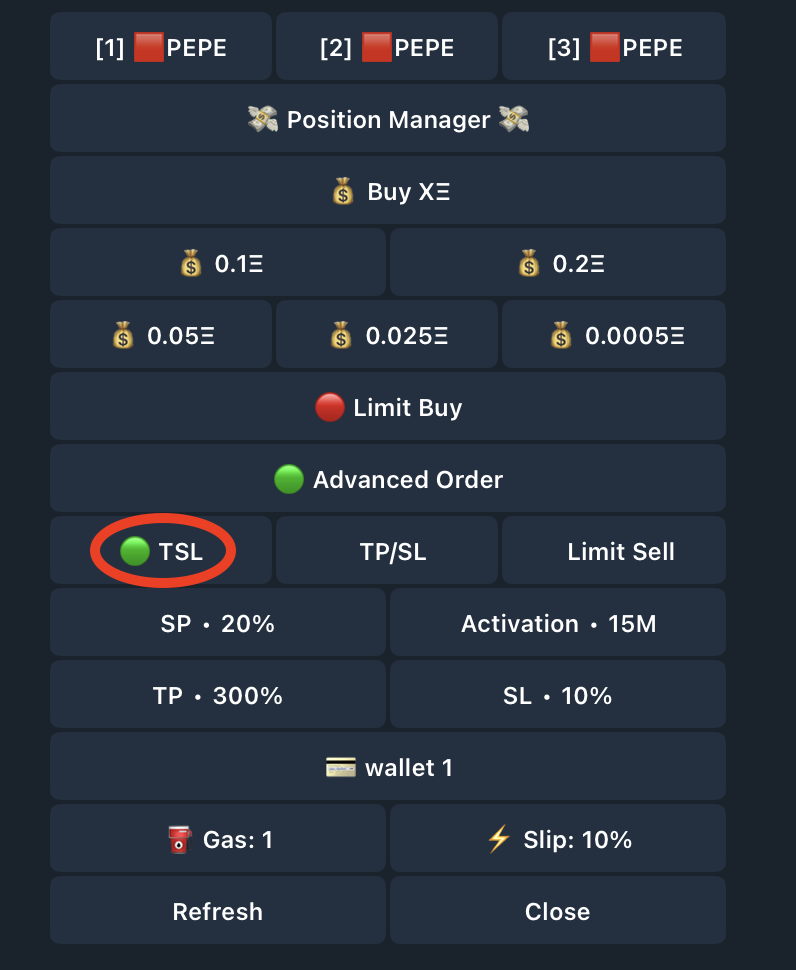The image size is (796, 970).
Task: Switch to the [3] PEPE position tab
Action: pos(614,46)
